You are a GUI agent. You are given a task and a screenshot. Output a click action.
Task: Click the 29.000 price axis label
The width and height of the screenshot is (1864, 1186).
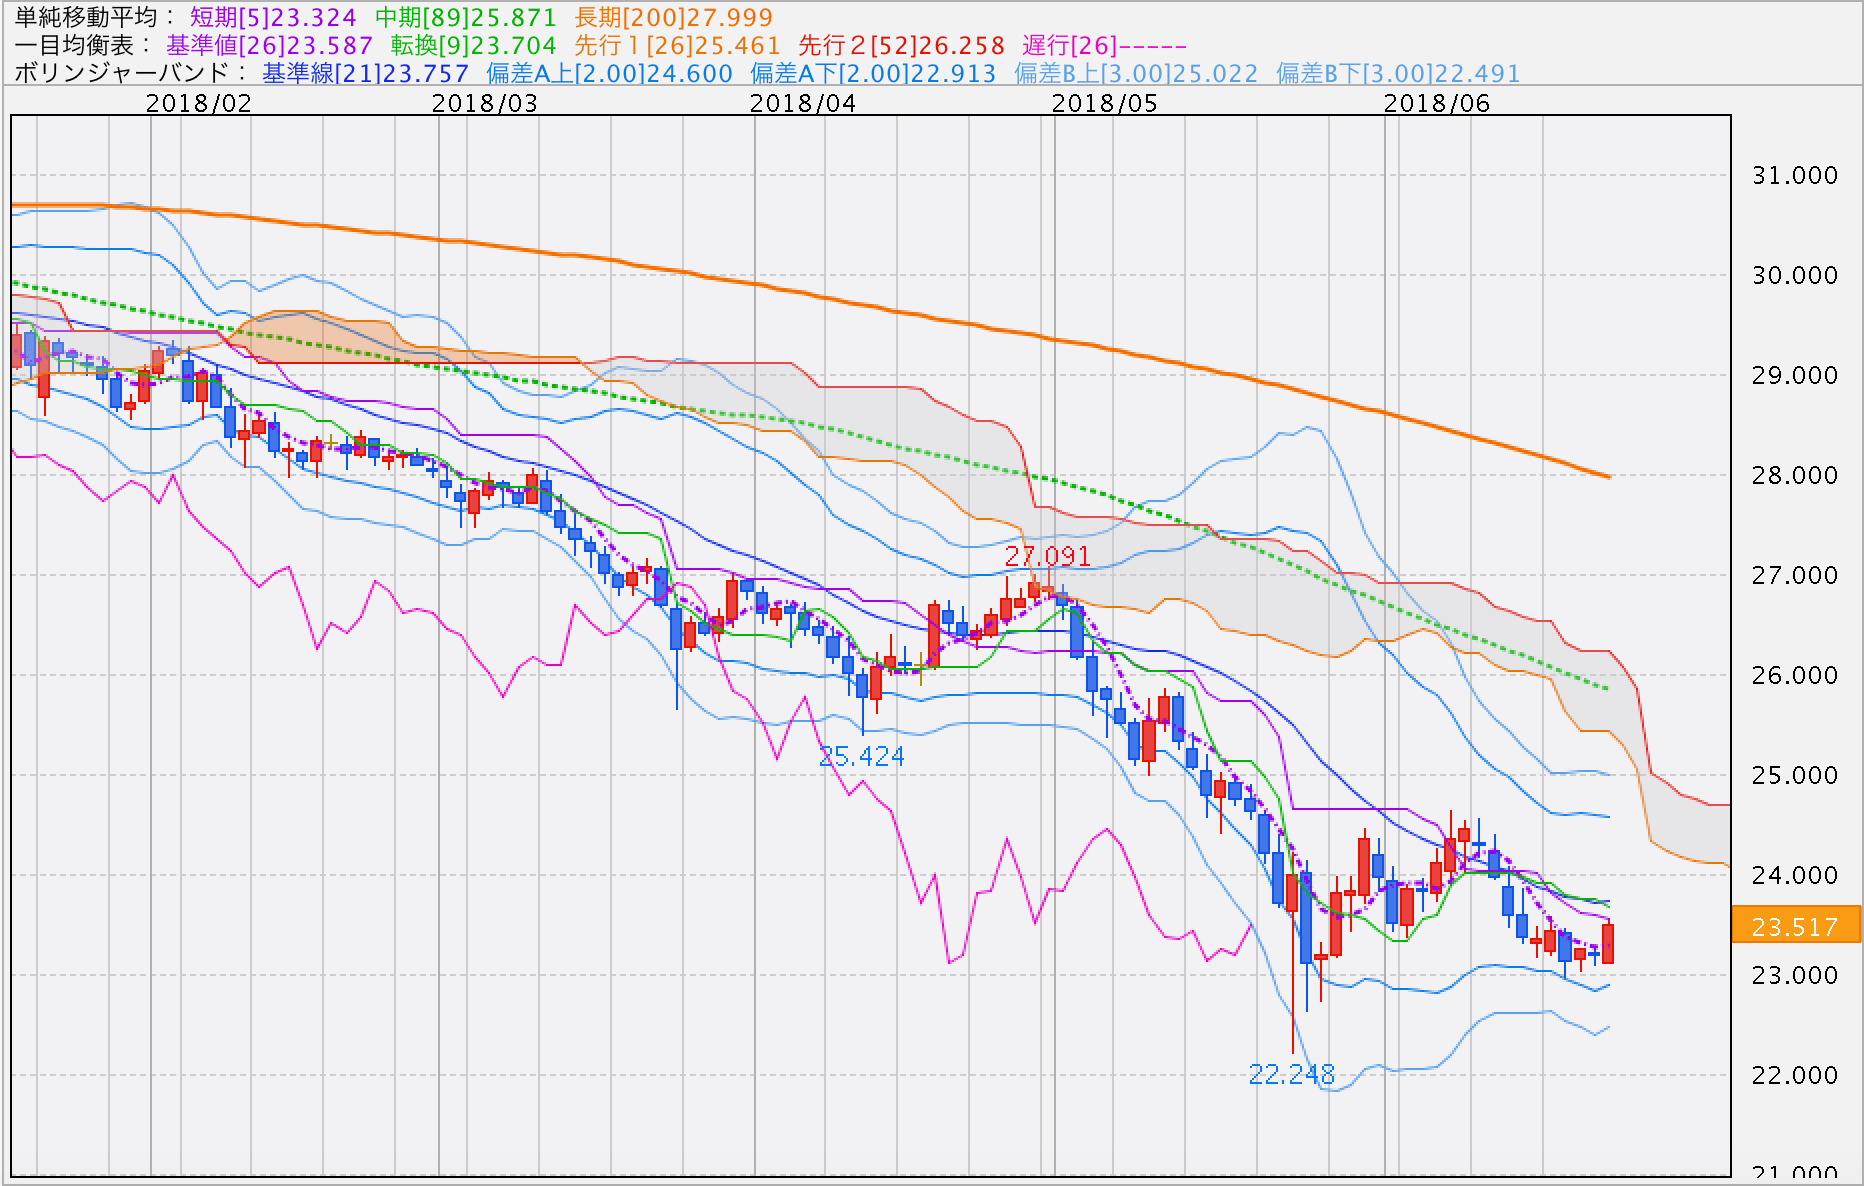pyautogui.click(x=1795, y=375)
